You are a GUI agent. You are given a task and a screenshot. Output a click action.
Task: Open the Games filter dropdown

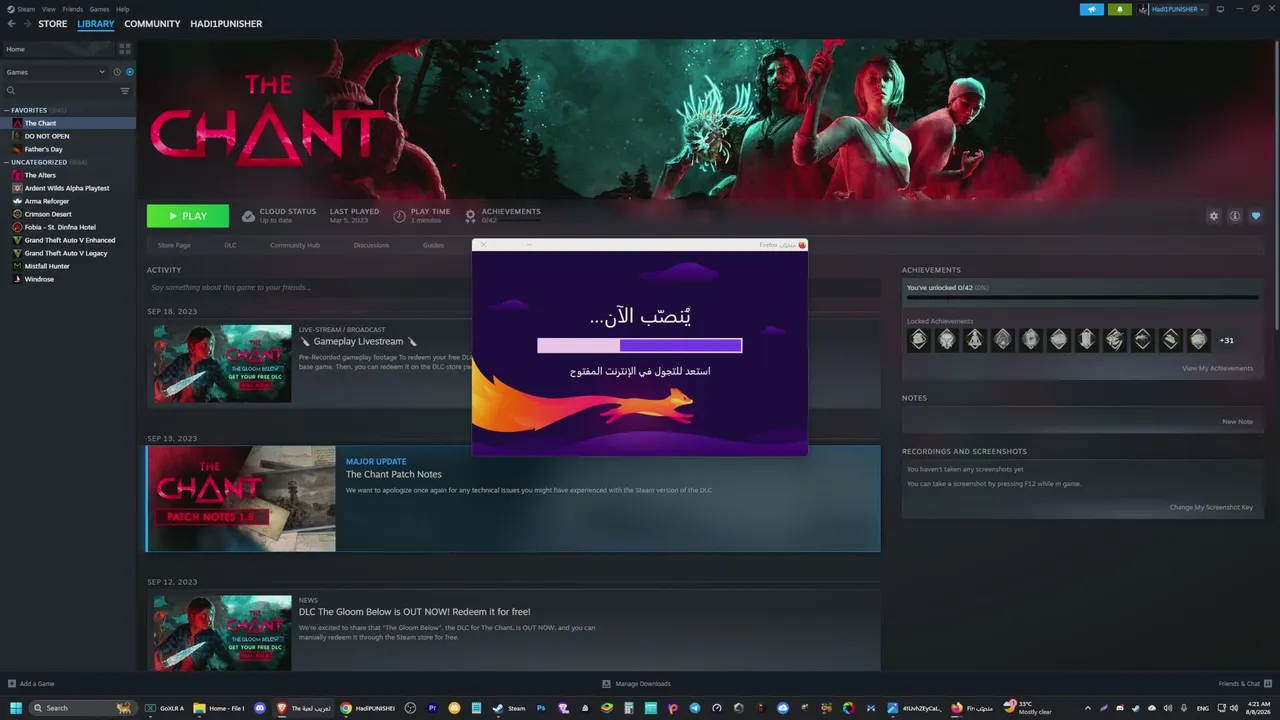coord(55,72)
